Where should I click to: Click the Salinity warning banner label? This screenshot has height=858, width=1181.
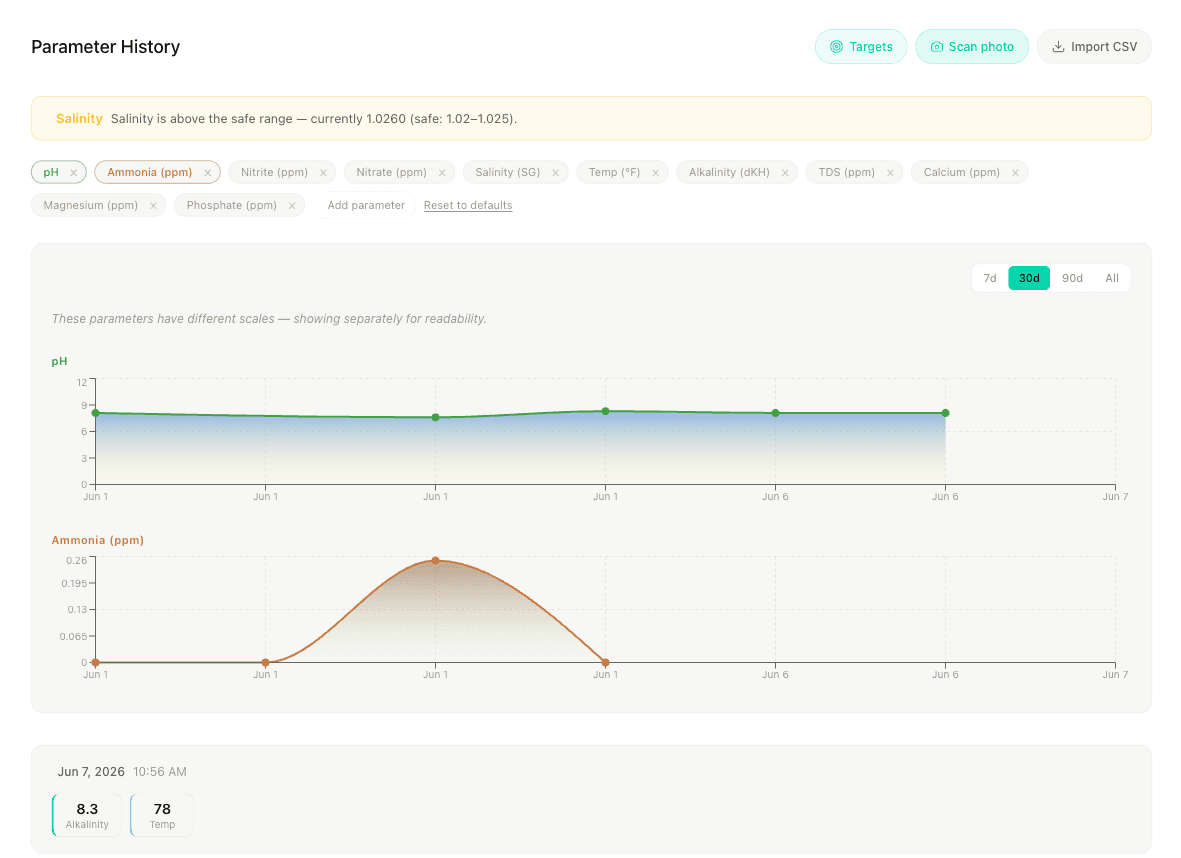click(x=79, y=118)
